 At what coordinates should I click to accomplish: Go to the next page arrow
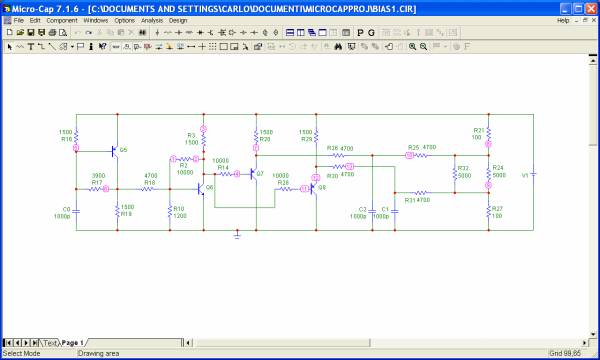click(x=26, y=343)
